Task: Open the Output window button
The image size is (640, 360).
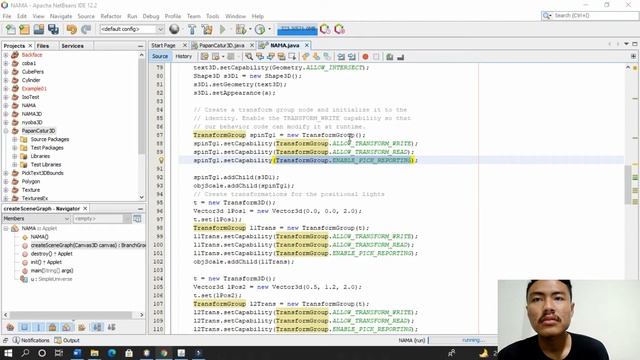Action: pos(67,340)
